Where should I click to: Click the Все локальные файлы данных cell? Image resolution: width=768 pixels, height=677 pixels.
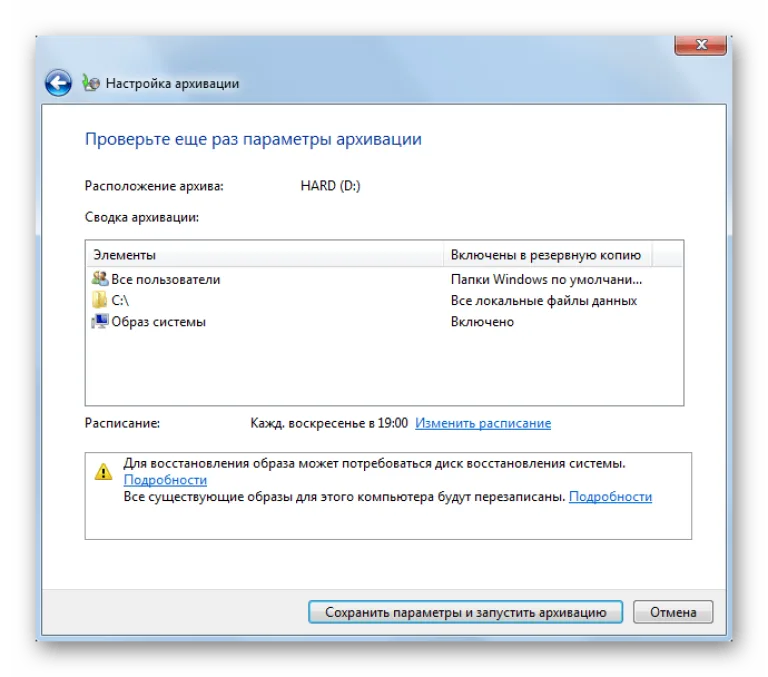click(544, 300)
